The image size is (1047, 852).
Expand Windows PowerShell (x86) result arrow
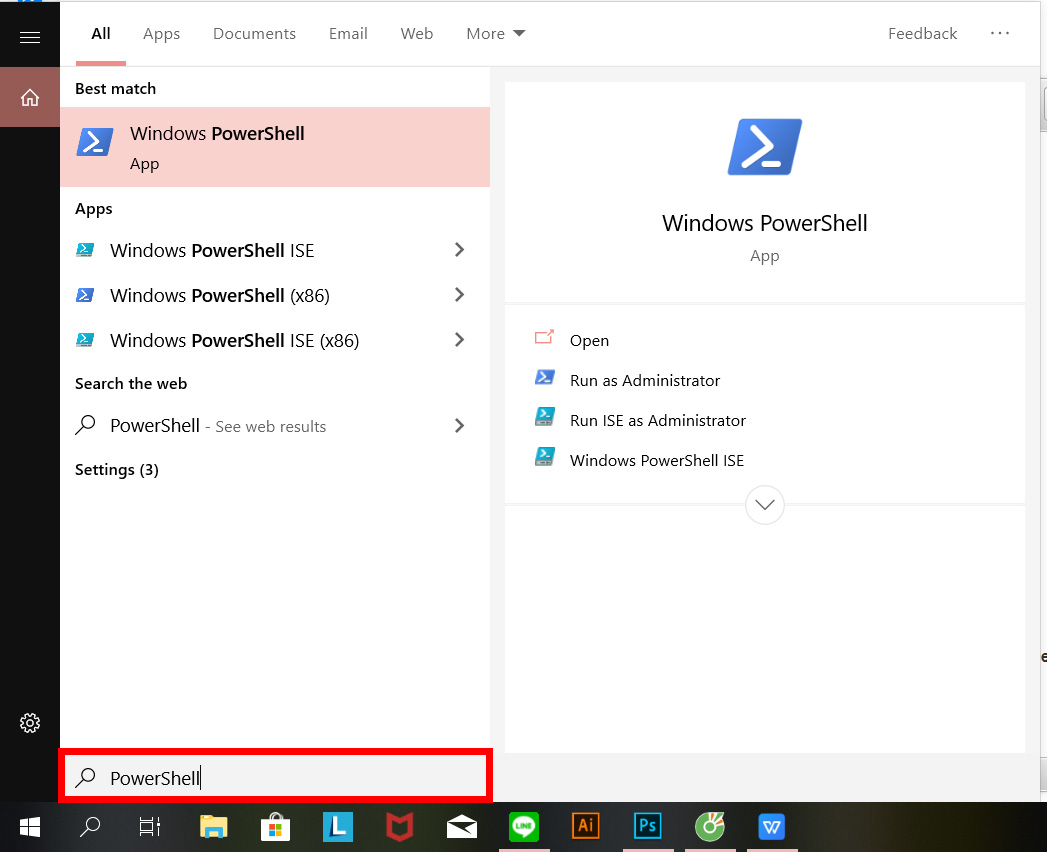(x=459, y=295)
